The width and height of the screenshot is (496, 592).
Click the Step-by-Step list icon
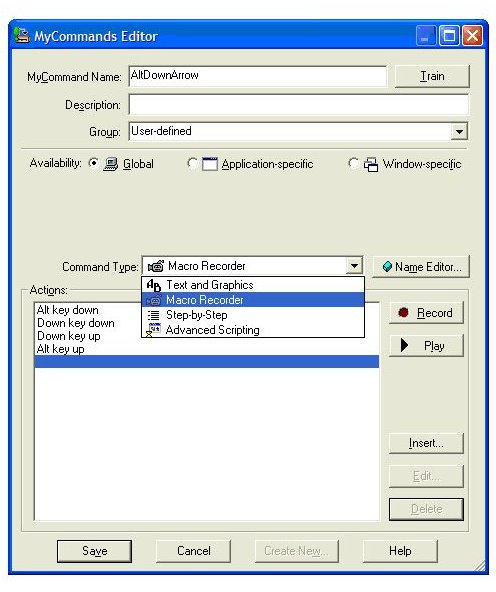click(x=154, y=315)
